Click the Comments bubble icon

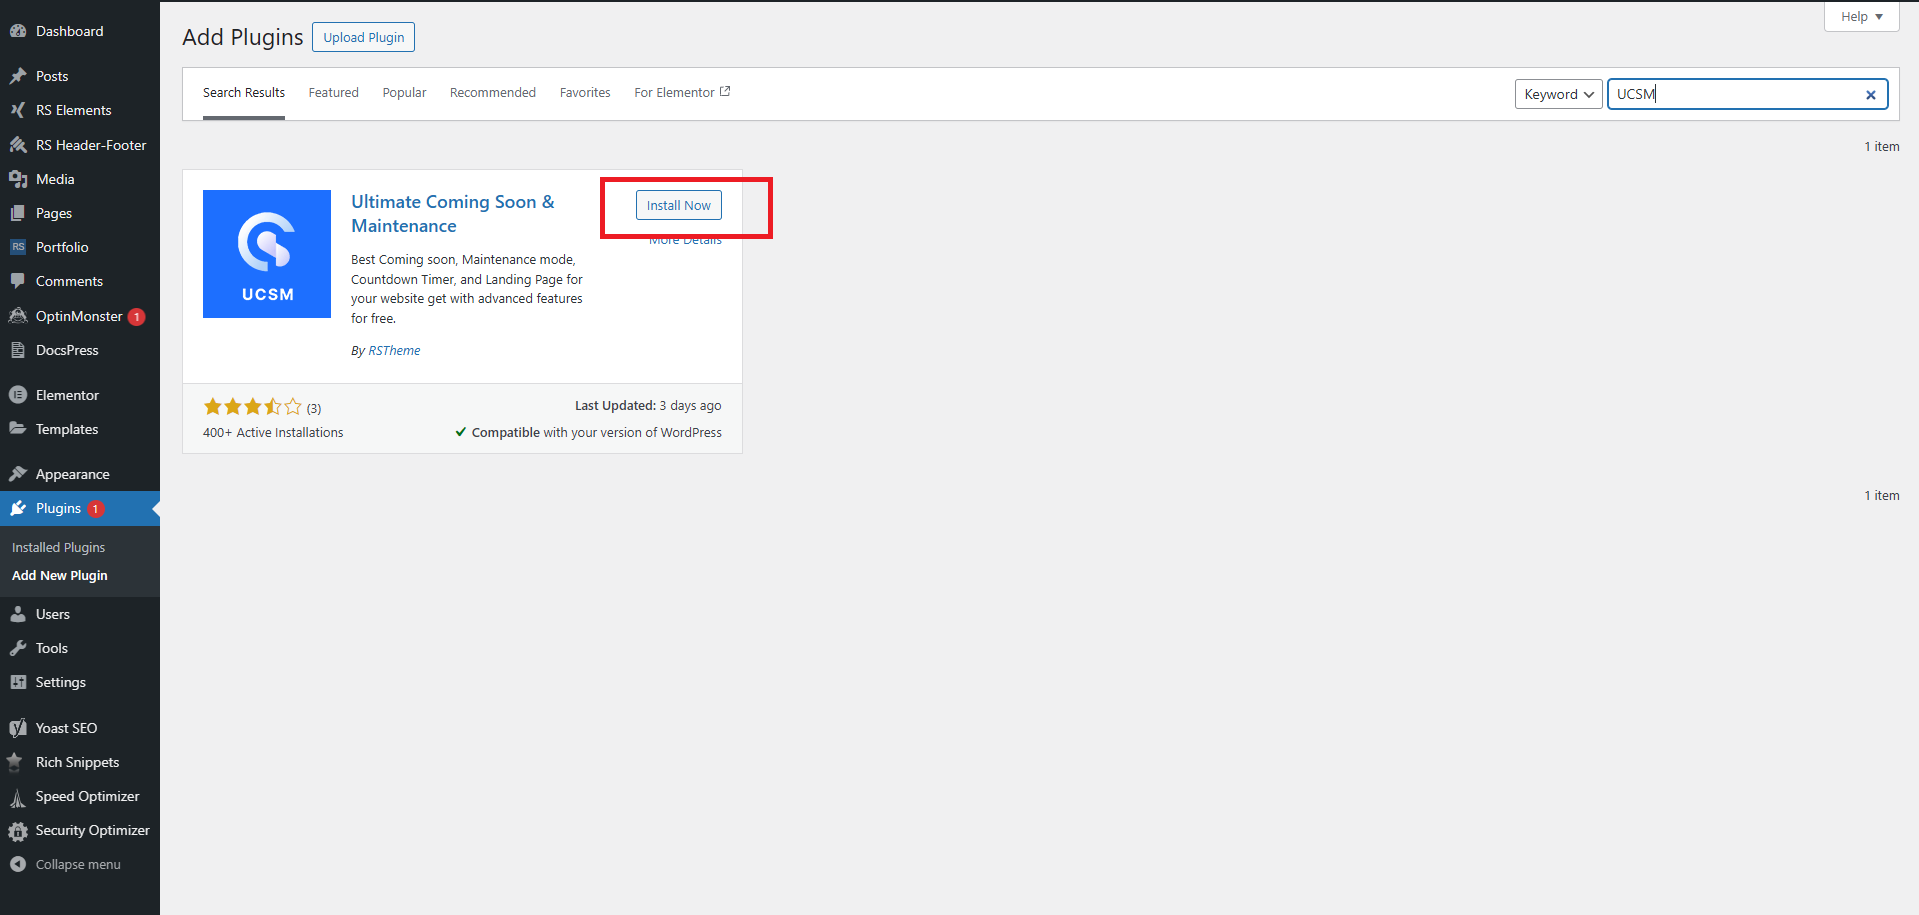tap(18, 281)
